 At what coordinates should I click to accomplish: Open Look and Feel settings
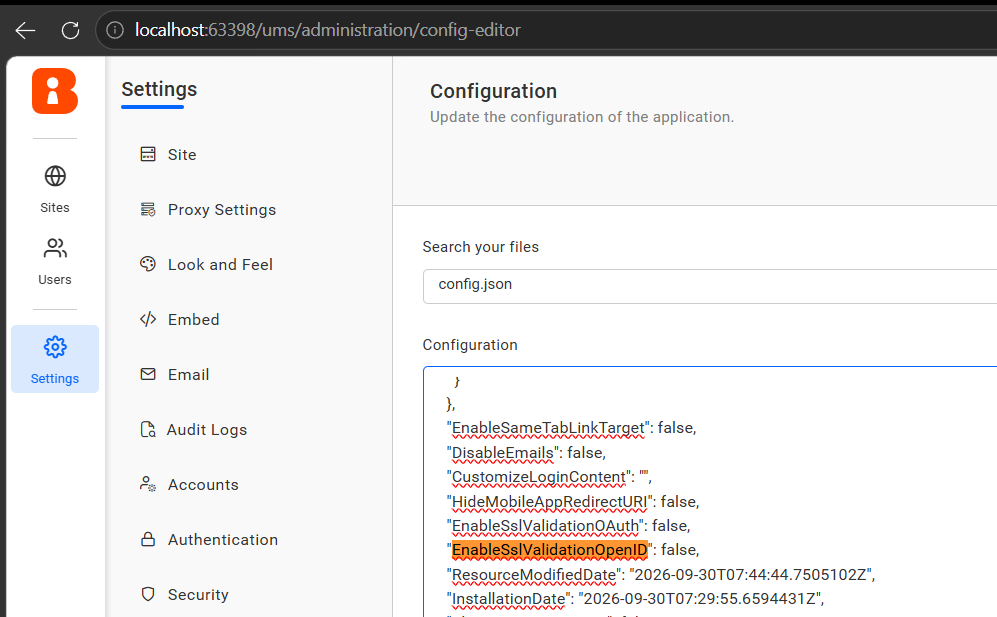pos(220,265)
